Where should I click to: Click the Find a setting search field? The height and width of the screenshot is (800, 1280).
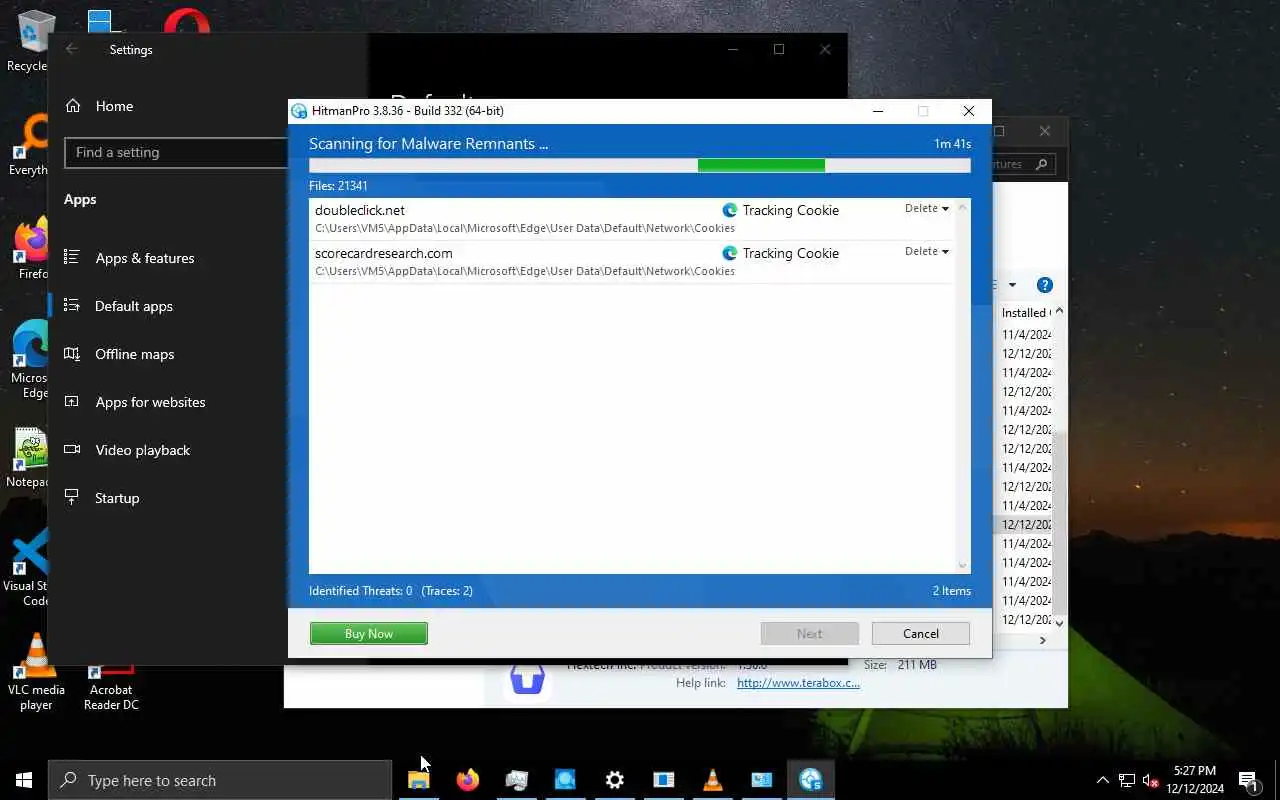pyautogui.click(x=176, y=152)
